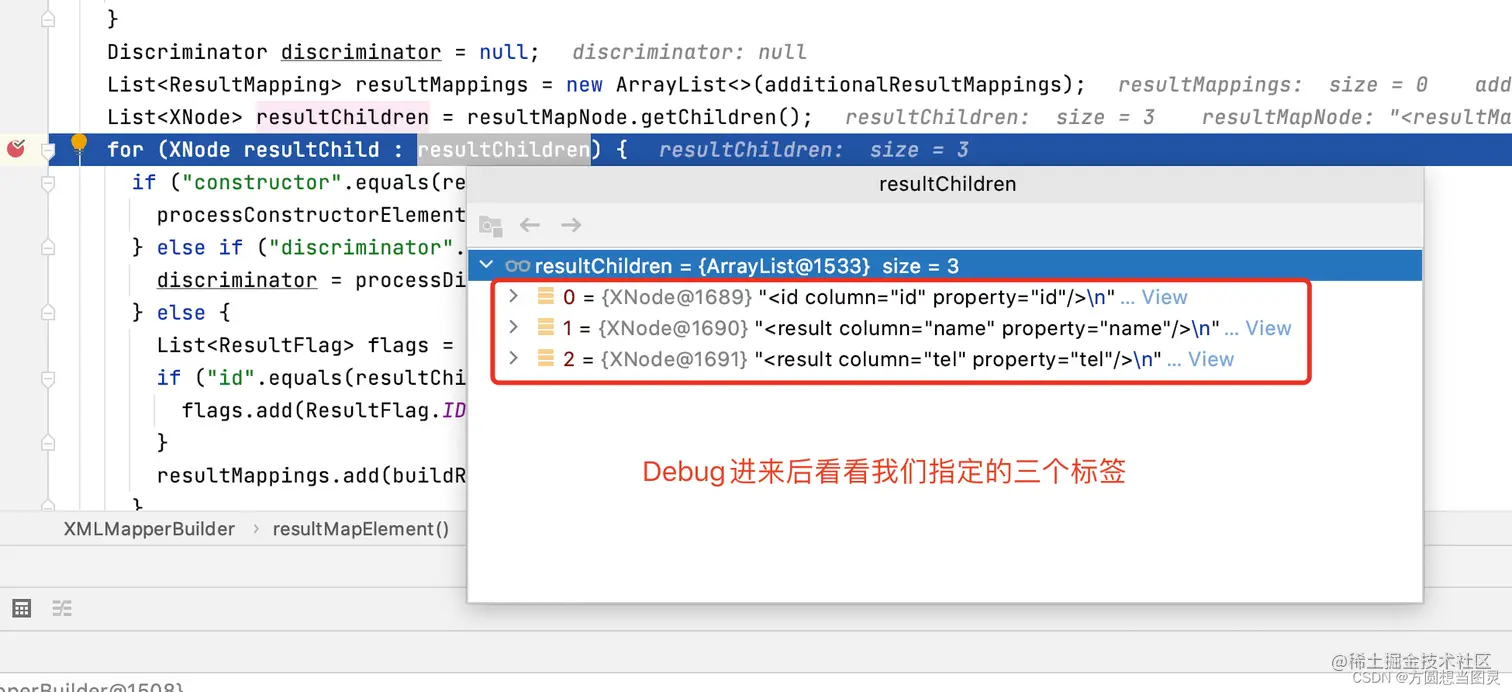Click flags variable in List<ResultFlag> line
The image size is (1512, 692).
point(398,345)
